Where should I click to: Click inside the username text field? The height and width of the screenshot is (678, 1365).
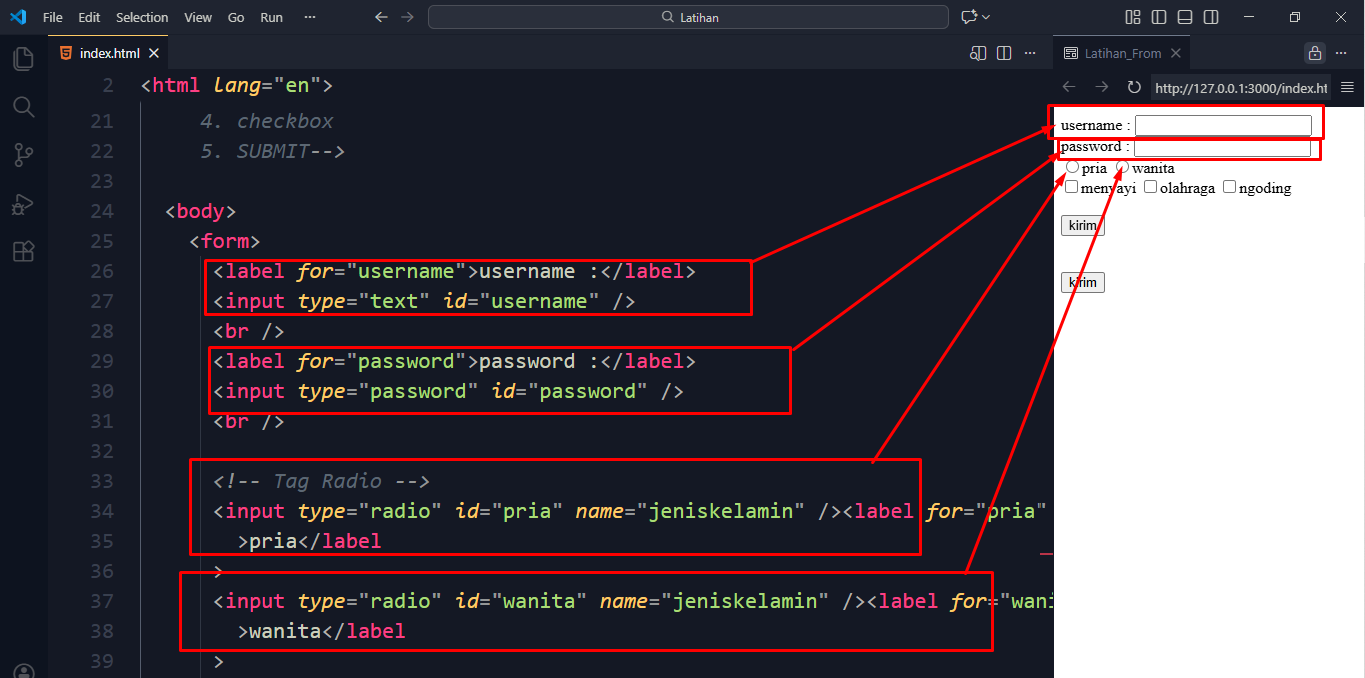1222,126
